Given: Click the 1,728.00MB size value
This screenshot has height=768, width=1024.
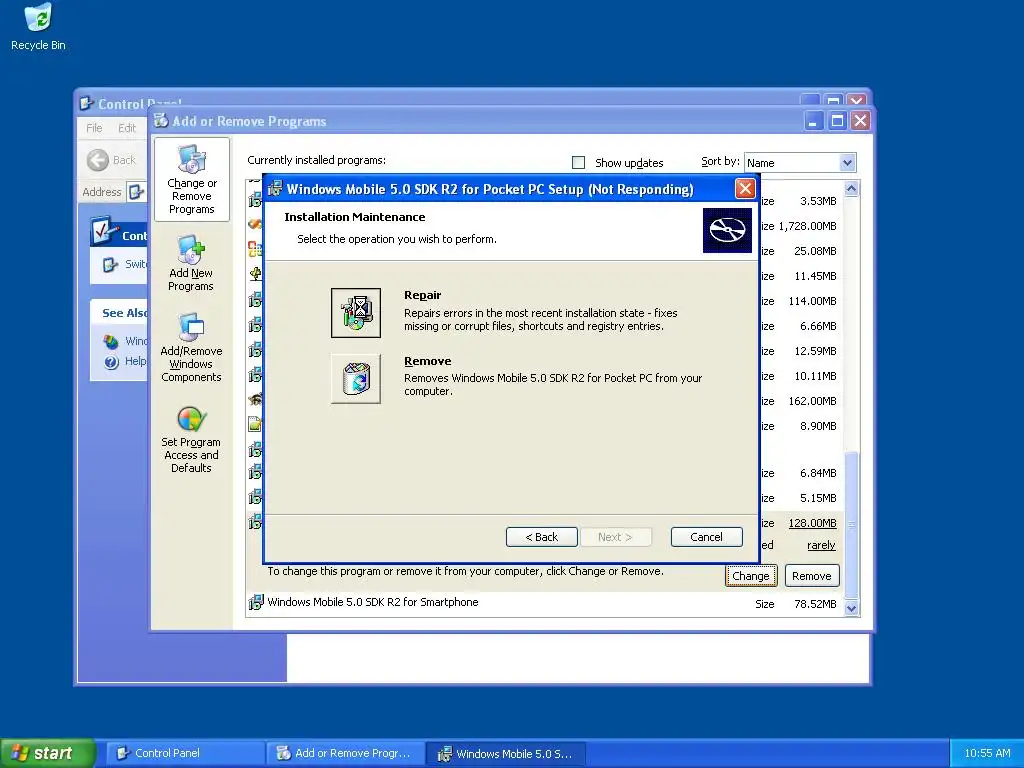Looking at the screenshot, I should coord(807,226).
